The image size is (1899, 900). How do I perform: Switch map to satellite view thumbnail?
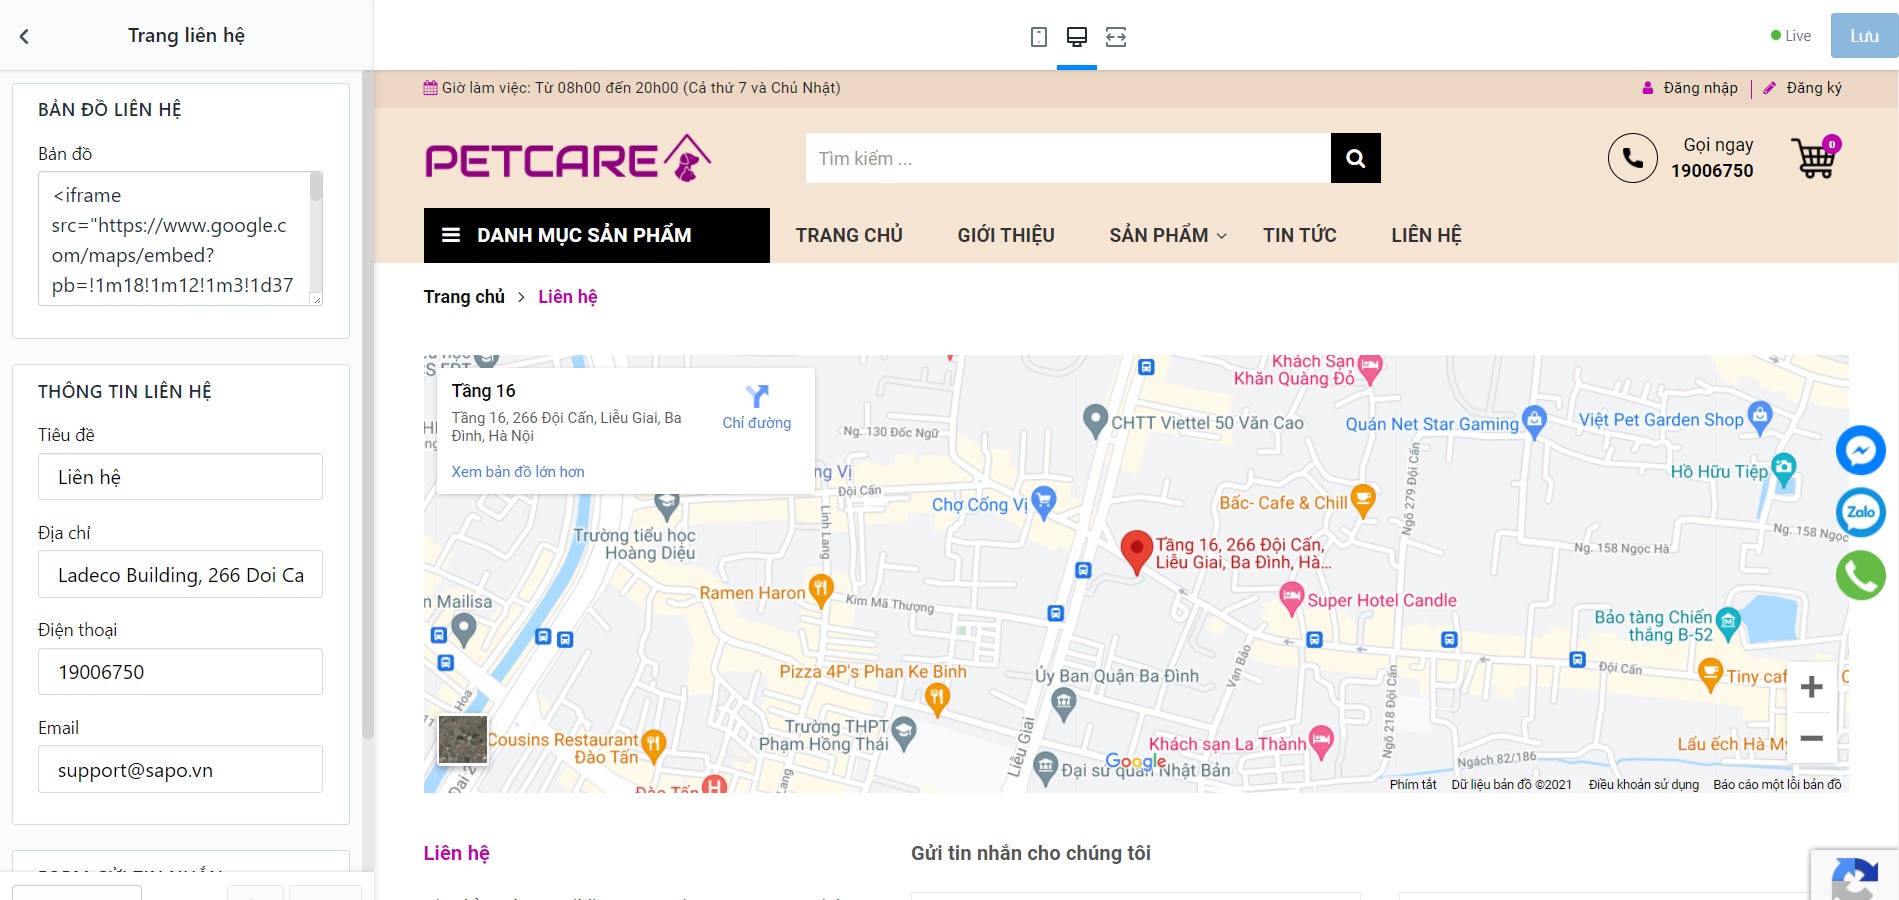(463, 740)
